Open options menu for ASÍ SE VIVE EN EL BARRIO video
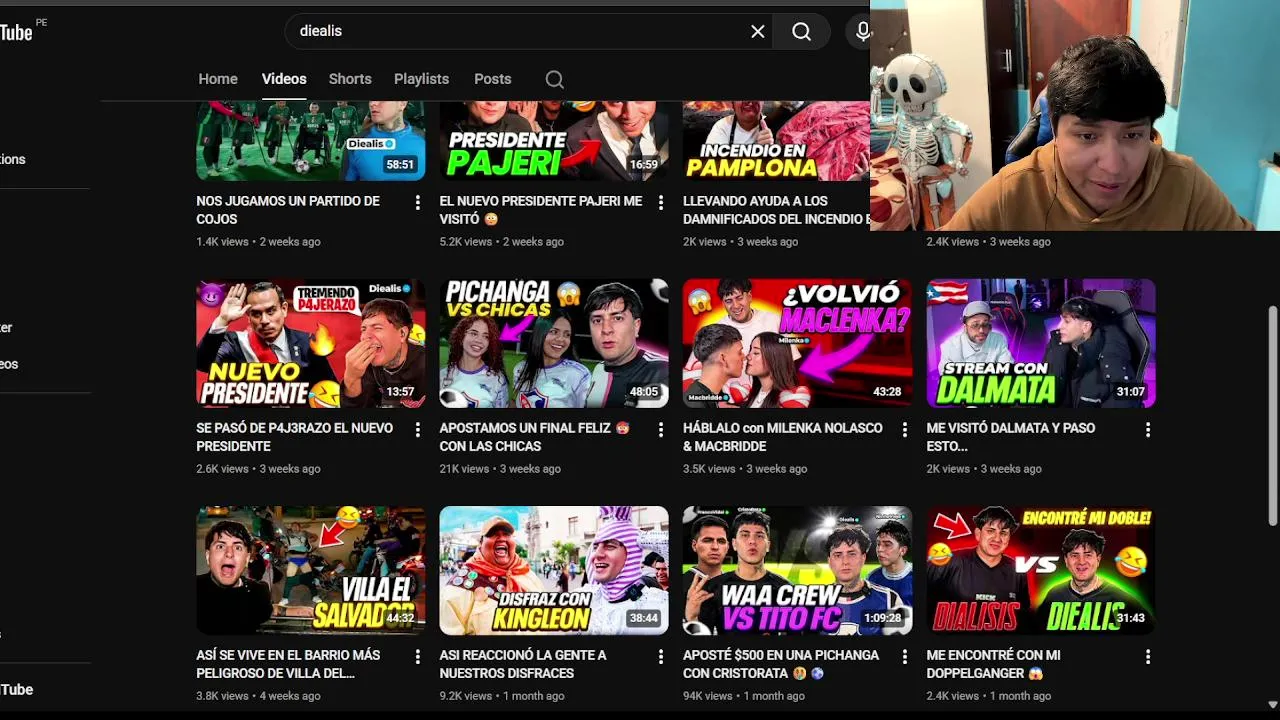Image resolution: width=1280 pixels, height=720 pixels. pos(418,656)
